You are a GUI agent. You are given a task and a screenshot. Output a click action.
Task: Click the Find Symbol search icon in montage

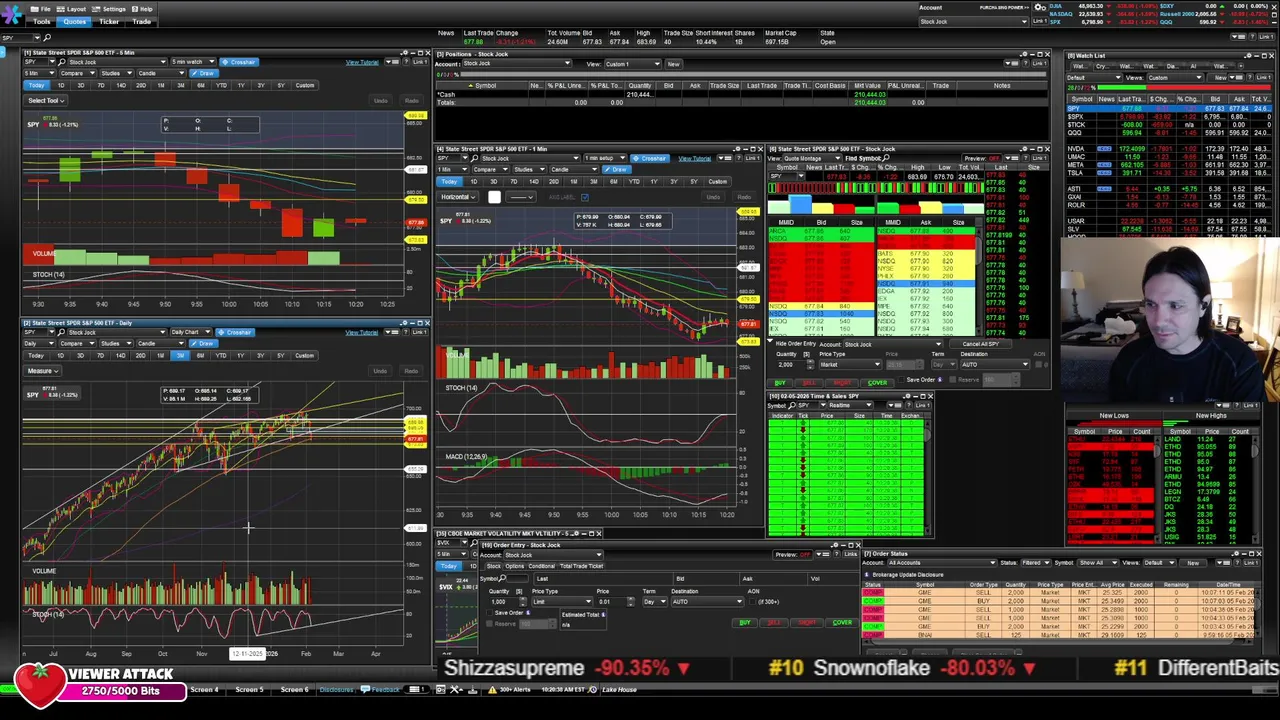[887, 158]
